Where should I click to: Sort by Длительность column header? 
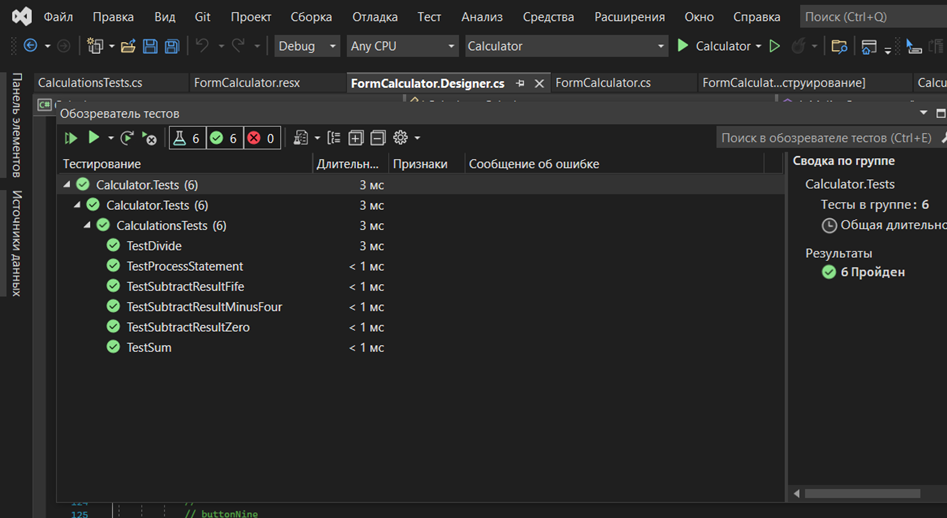(350, 164)
